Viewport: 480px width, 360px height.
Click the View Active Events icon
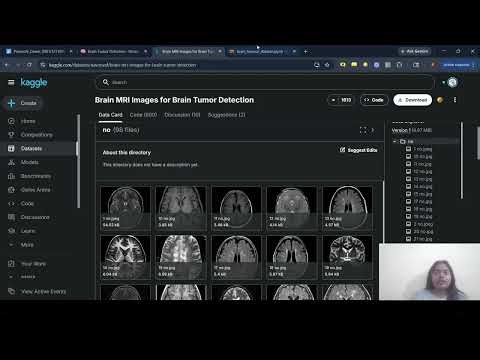pyautogui.click(x=11, y=291)
